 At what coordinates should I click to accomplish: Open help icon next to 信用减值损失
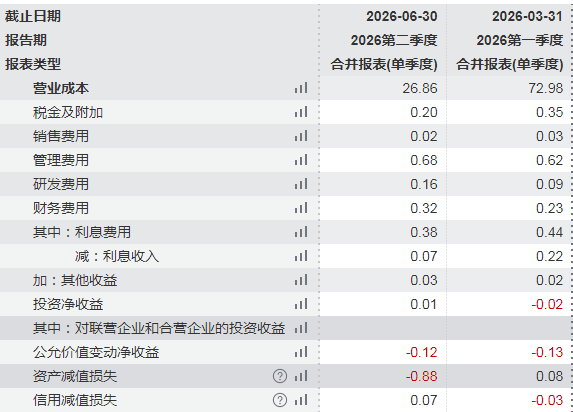point(280,400)
